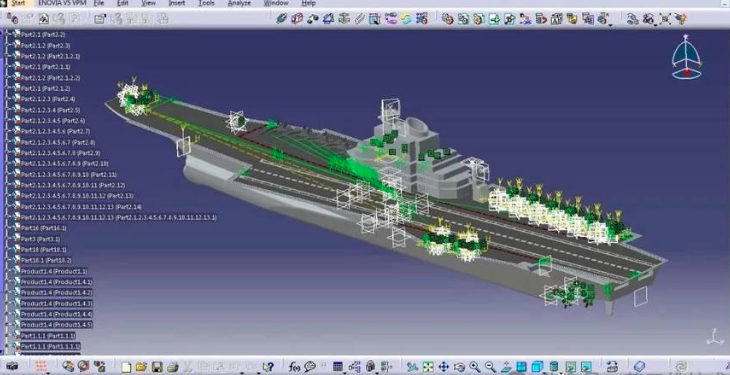Open the Multi Instantiation dropdown arrow
This screenshot has width=730, height=375.
pyautogui.click(x=610, y=25)
